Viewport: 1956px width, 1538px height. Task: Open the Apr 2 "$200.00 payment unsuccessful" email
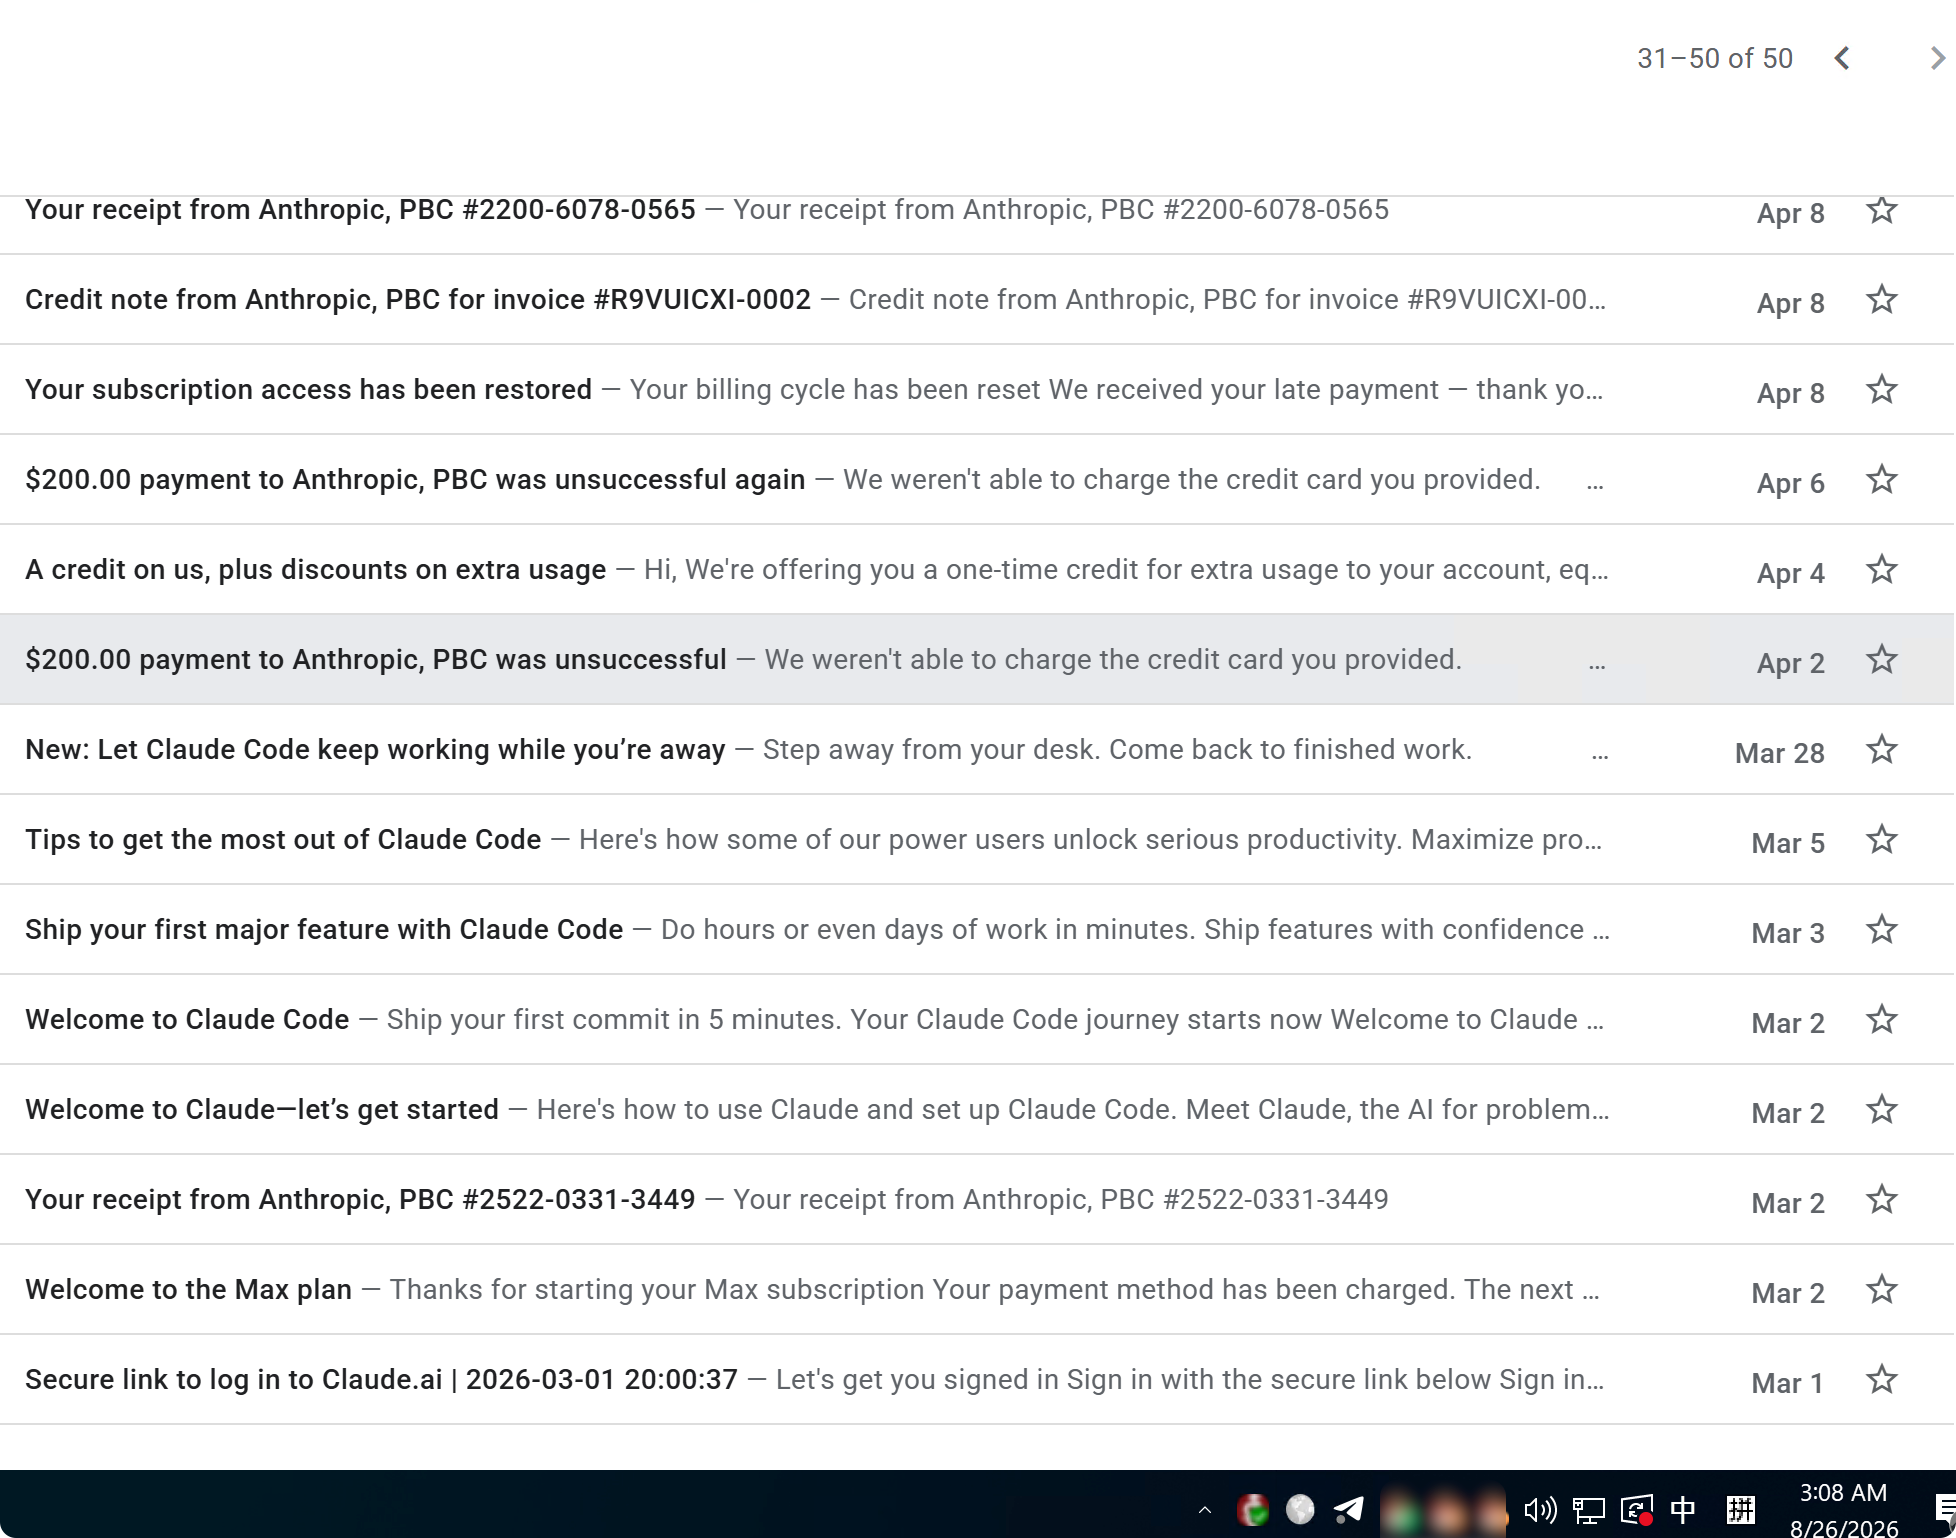click(x=977, y=659)
